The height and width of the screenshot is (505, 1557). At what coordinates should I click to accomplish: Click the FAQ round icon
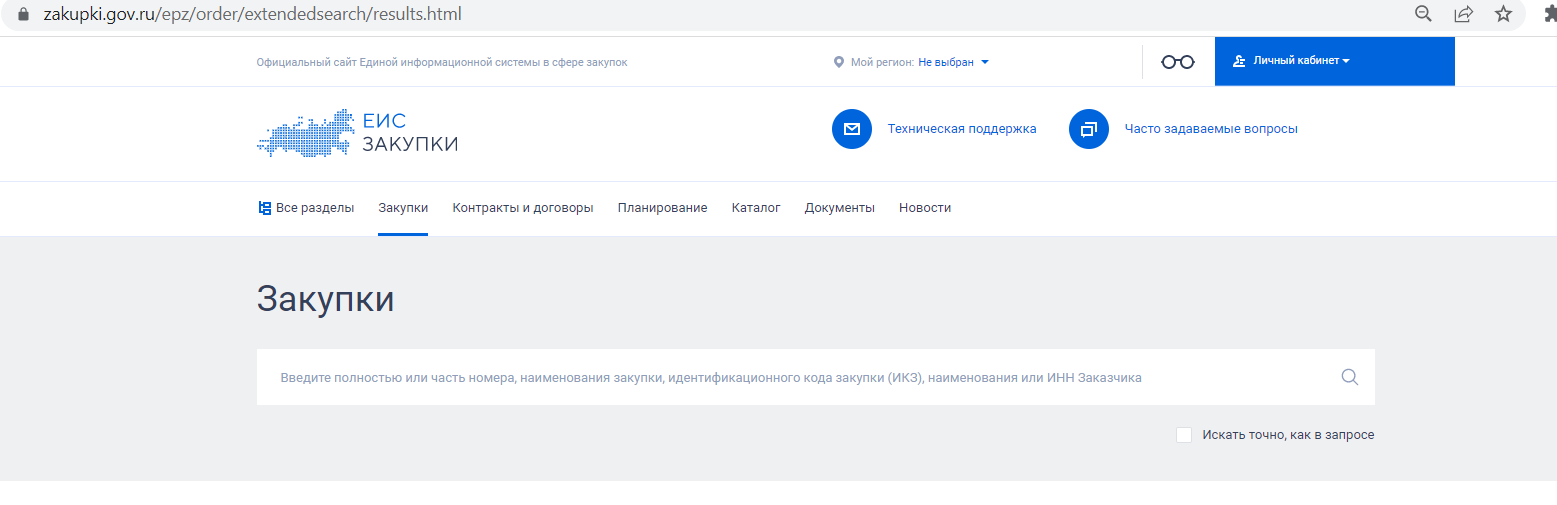coord(1089,129)
